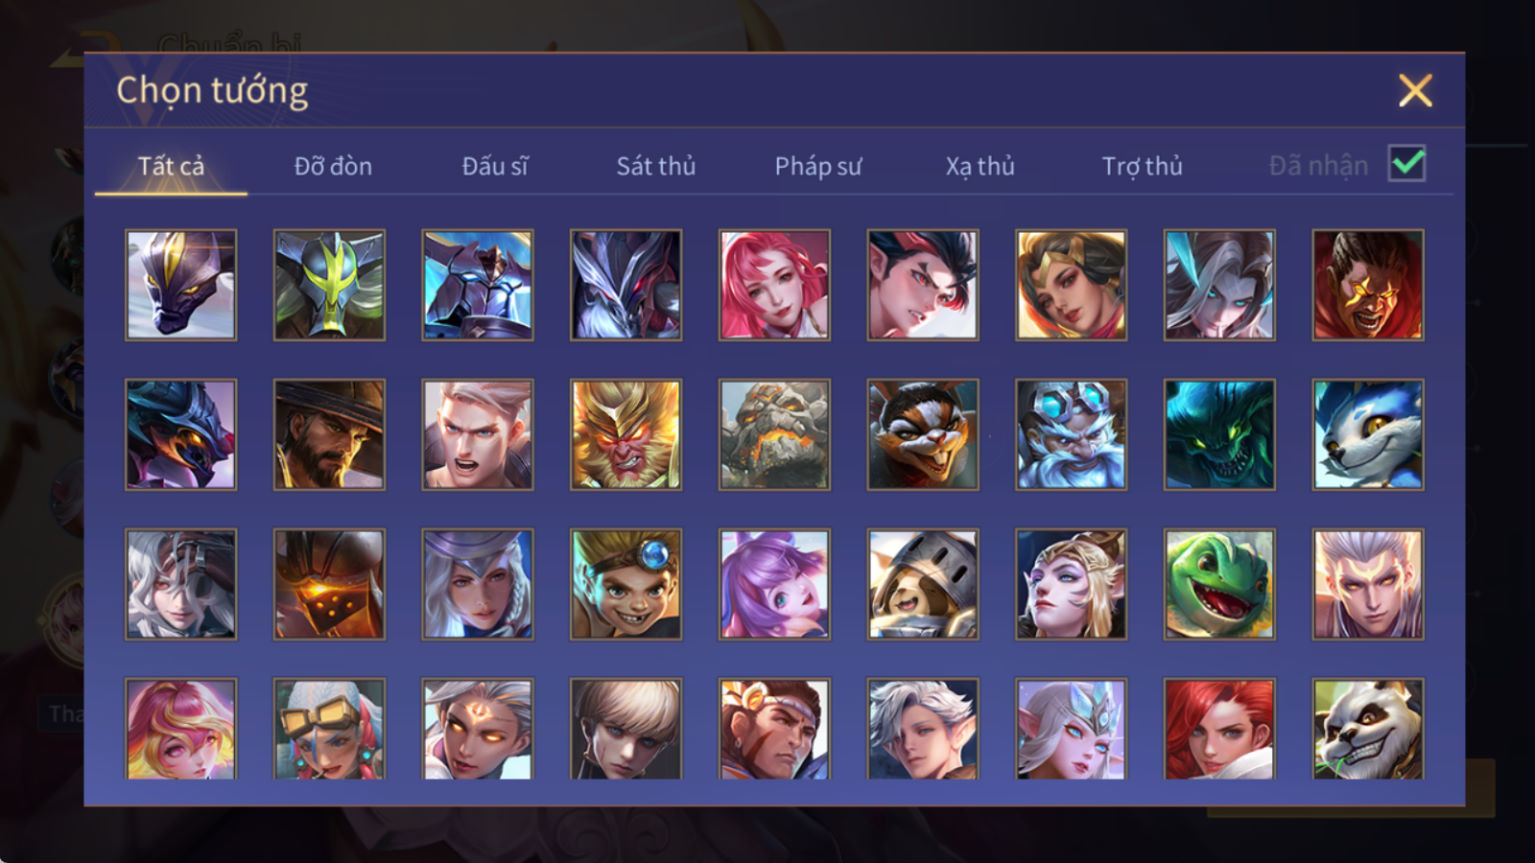Viewport: 1535px width, 863px height.
Task: Pick the rock golem hero portrait
Action: tap(774, 435)
